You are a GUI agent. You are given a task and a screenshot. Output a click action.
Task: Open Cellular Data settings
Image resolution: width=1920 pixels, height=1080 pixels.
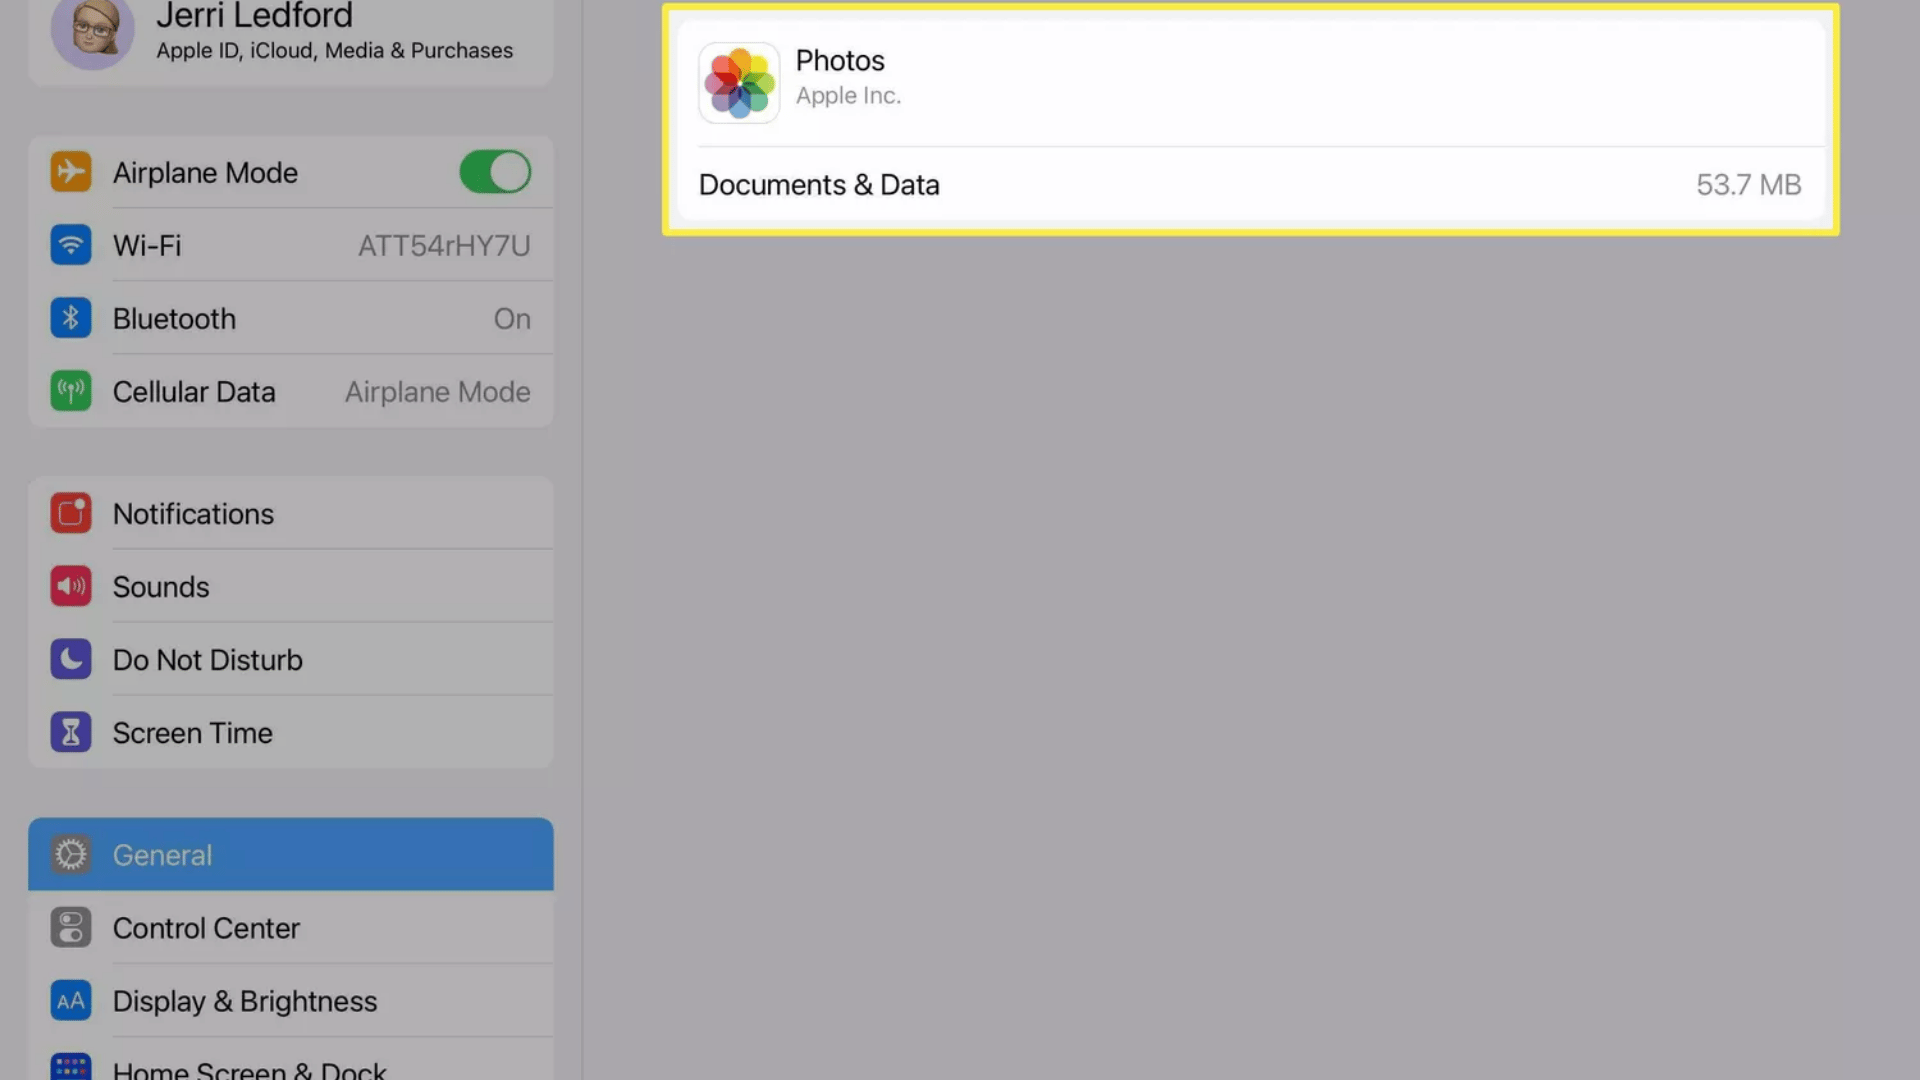[291, 391]
